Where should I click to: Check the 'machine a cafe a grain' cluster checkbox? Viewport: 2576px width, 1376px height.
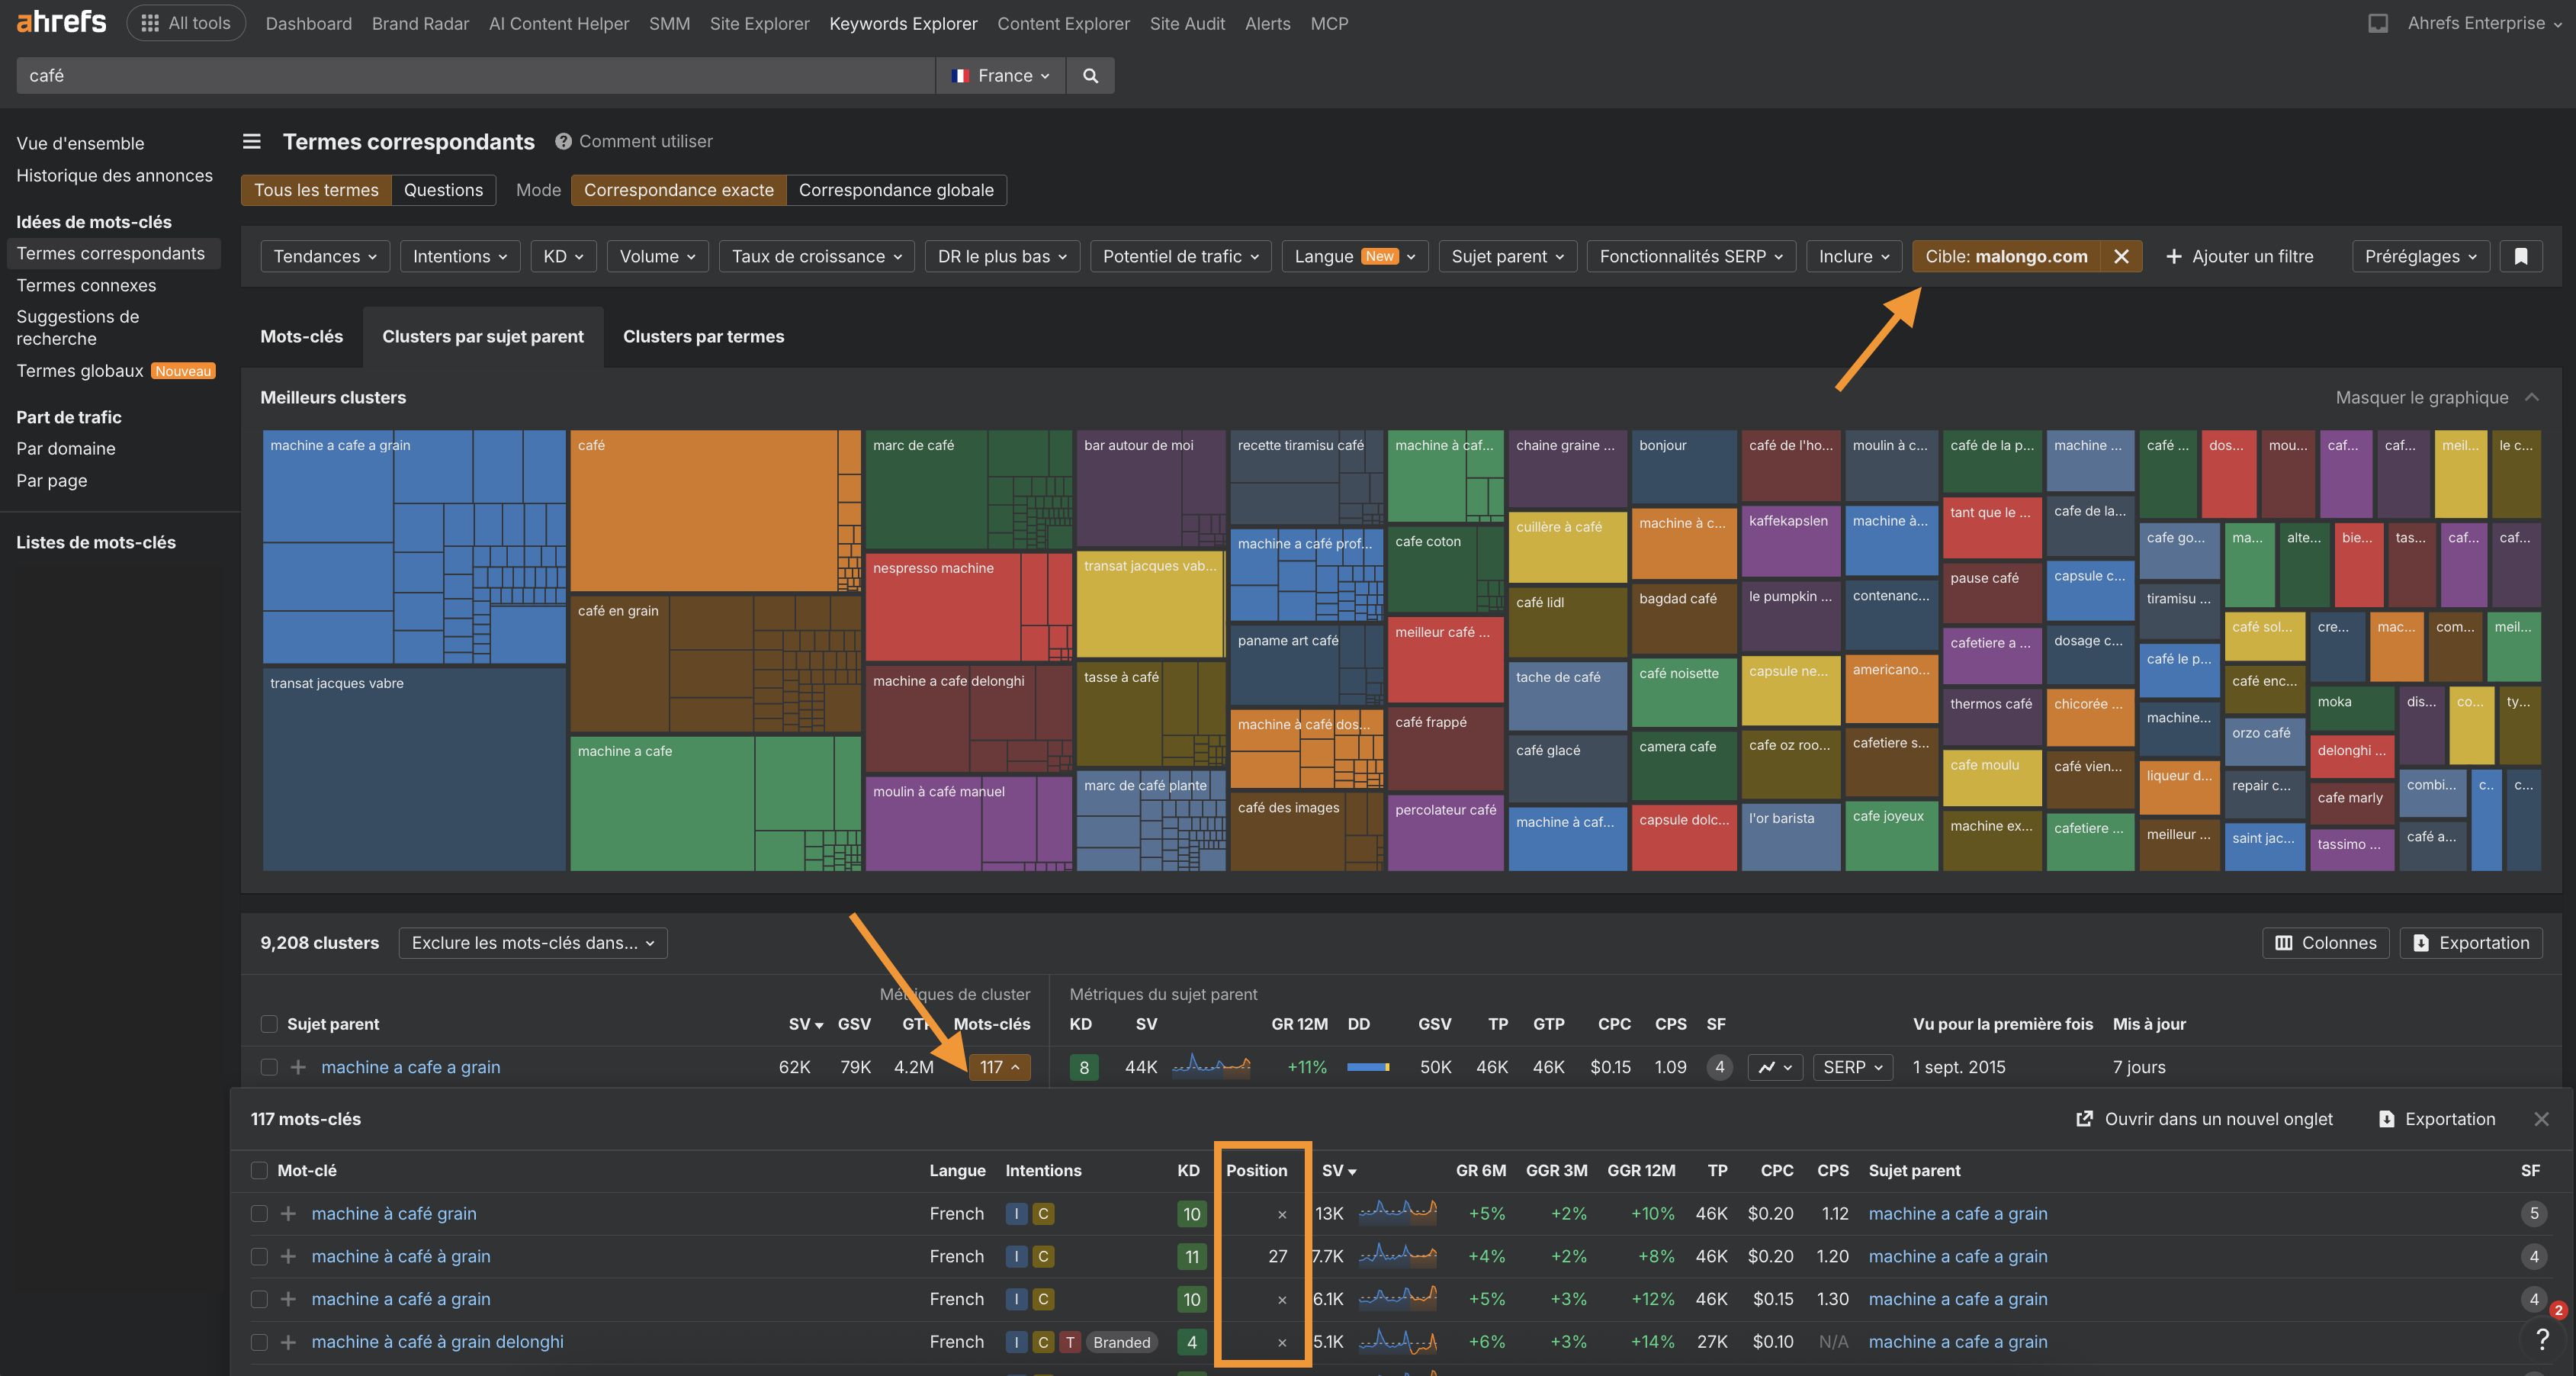269,1067
